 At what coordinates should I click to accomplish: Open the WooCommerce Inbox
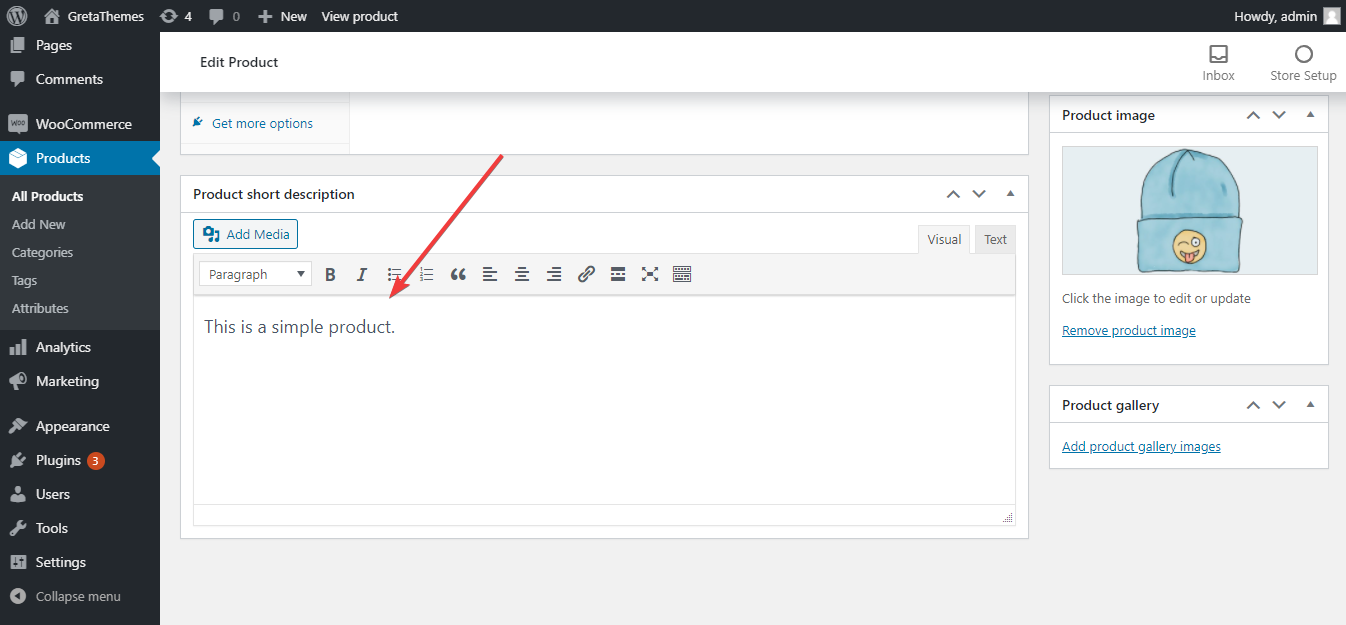[x=1218, y=62]
